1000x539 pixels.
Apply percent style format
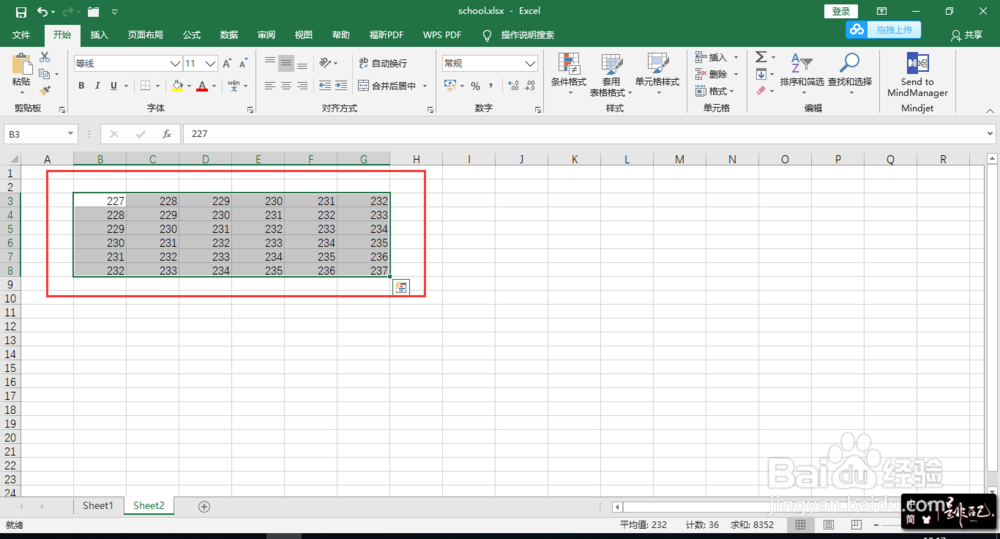(475, 85)
